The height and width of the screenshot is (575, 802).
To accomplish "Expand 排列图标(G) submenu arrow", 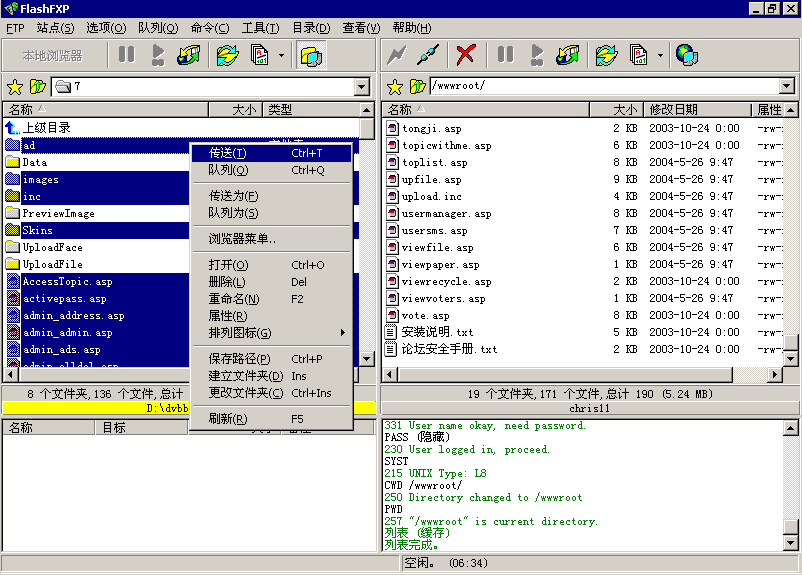I will coord(343,333).
